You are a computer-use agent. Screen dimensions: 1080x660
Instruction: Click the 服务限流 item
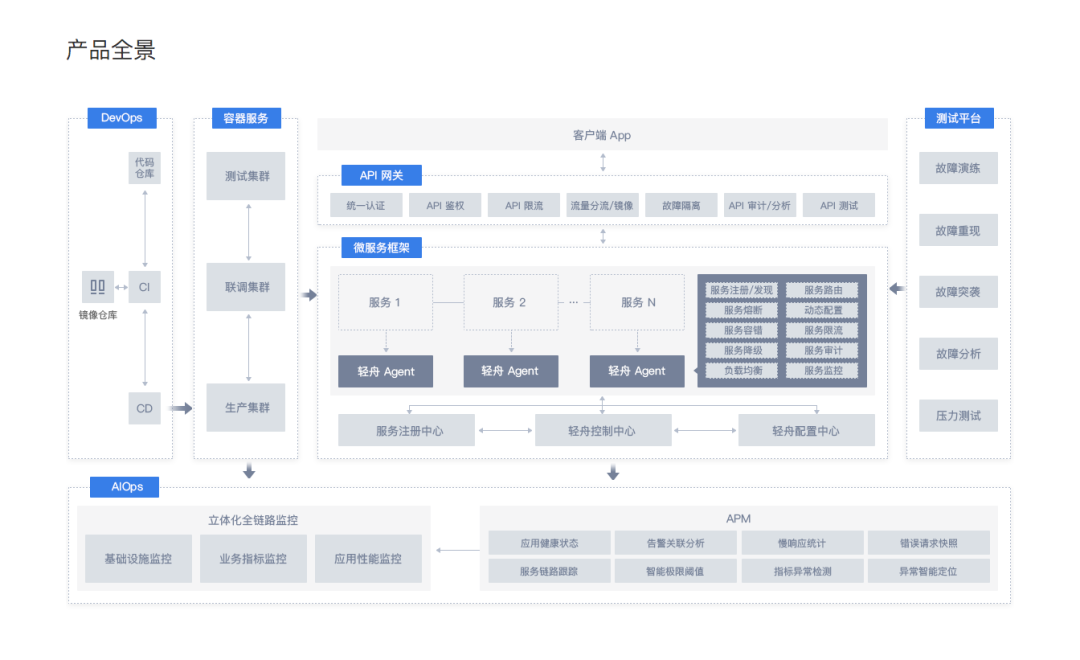[x=823, y=330]
